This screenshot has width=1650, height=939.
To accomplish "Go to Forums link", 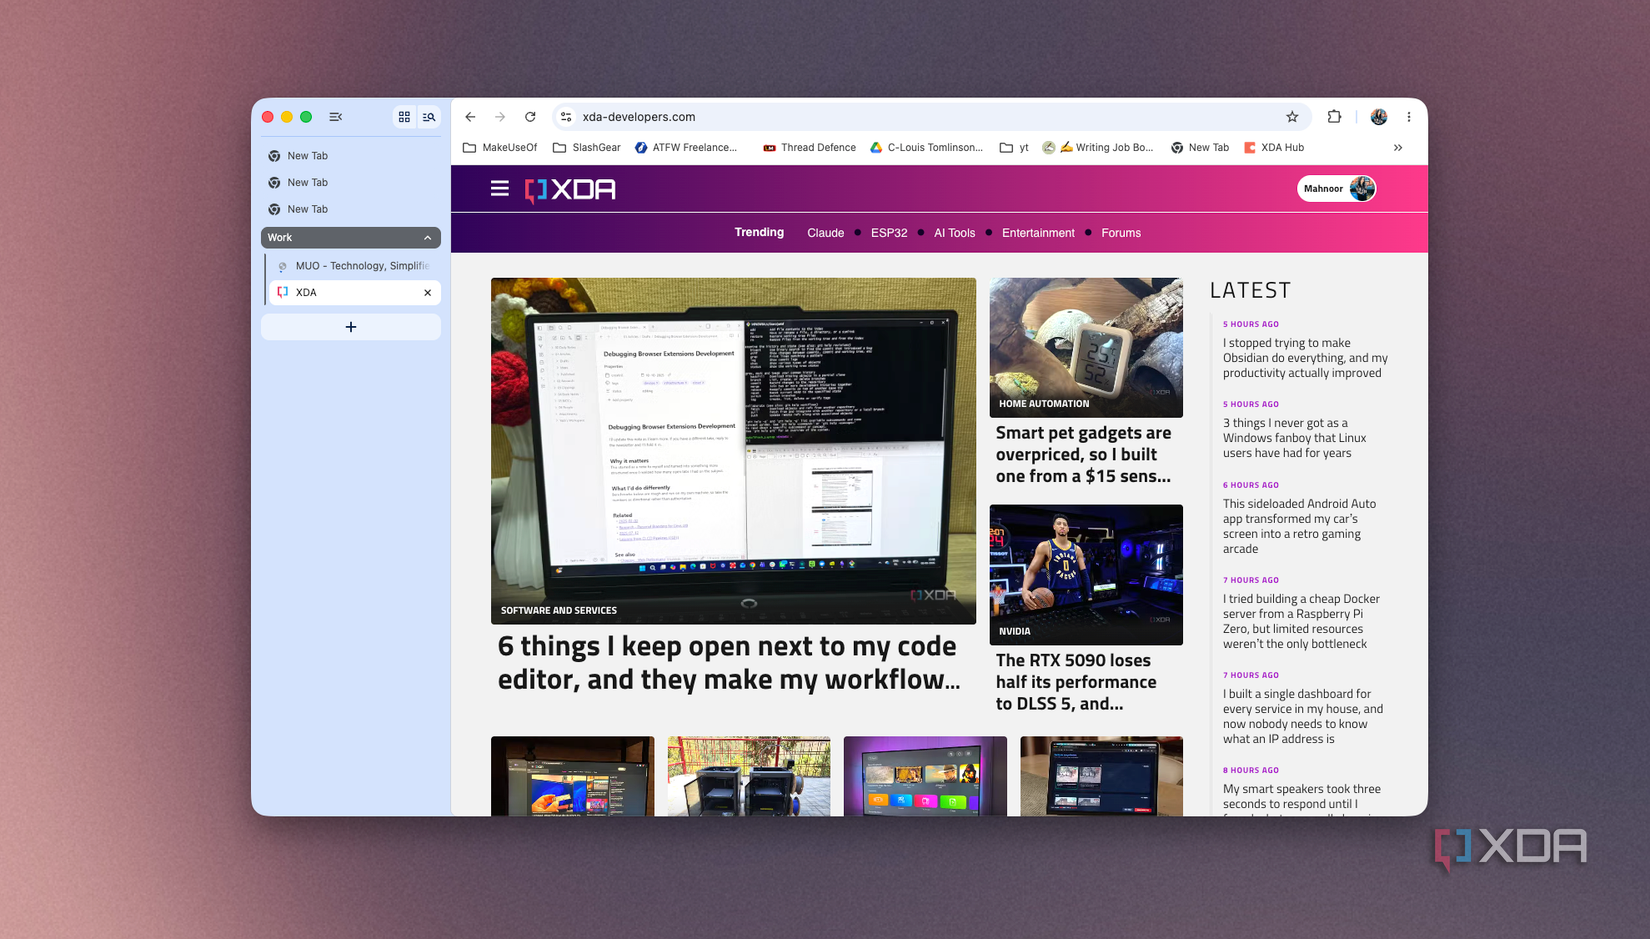I will [x=1121, y=233].
